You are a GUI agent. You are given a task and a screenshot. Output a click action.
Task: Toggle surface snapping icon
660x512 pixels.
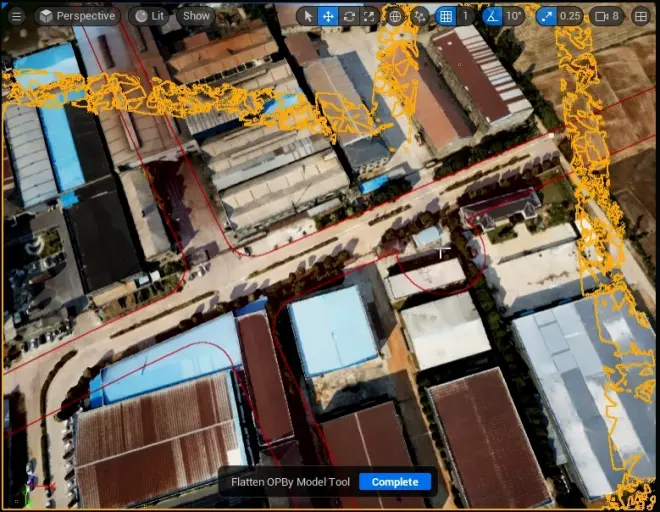420,16
